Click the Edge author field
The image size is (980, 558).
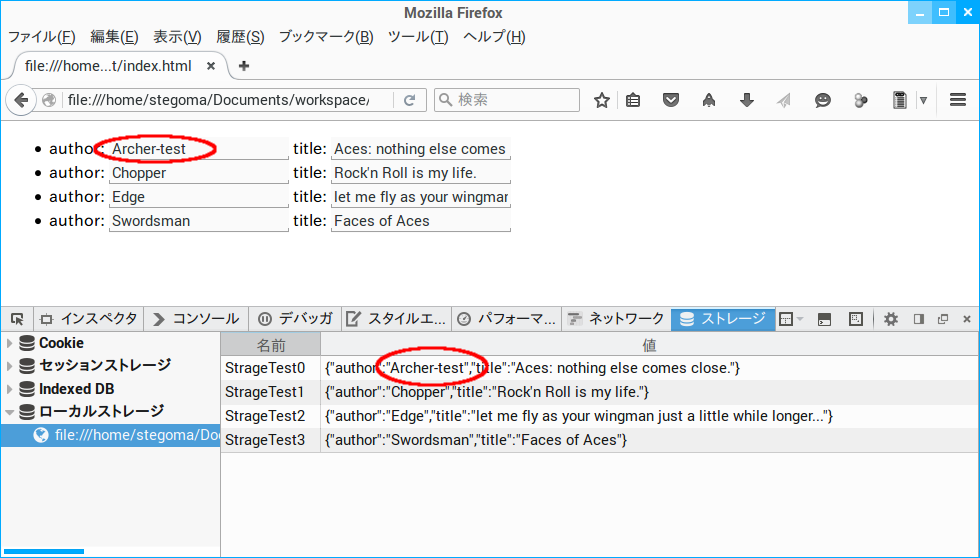199,197
